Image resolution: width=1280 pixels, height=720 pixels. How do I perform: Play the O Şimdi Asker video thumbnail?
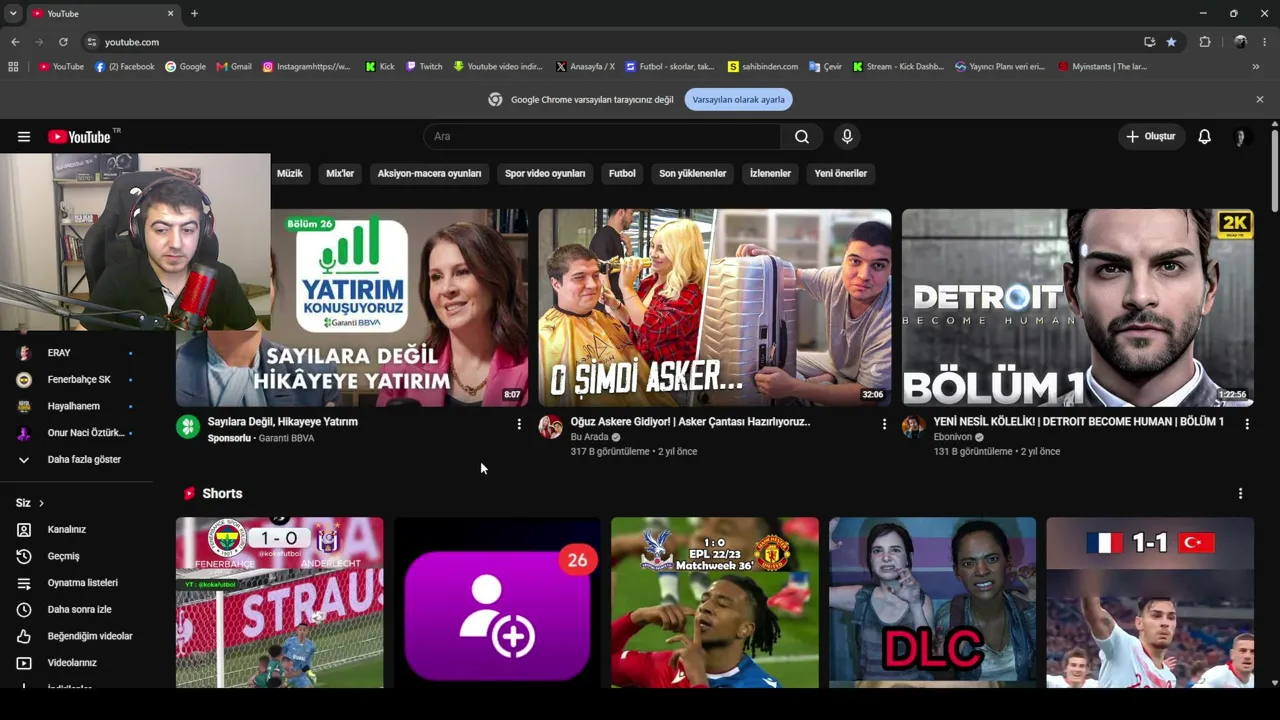pos(715,308)
